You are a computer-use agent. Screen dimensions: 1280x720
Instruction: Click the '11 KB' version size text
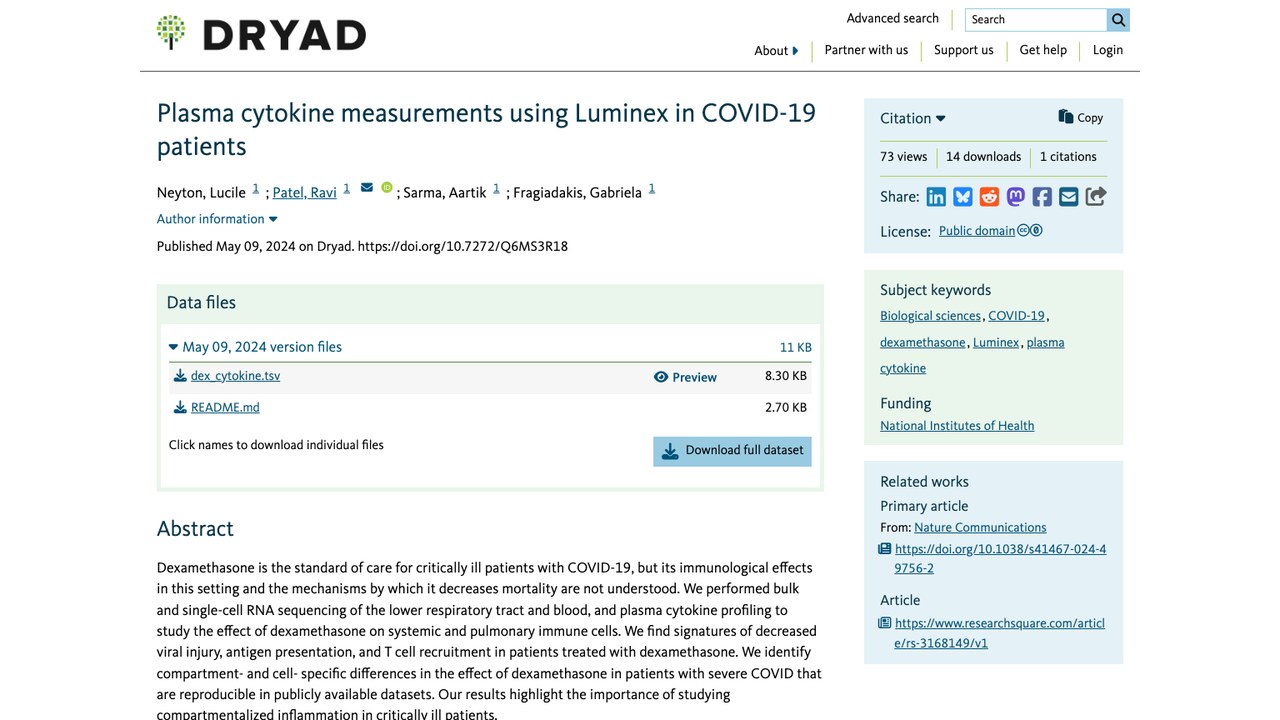click(x=796, y=348)
